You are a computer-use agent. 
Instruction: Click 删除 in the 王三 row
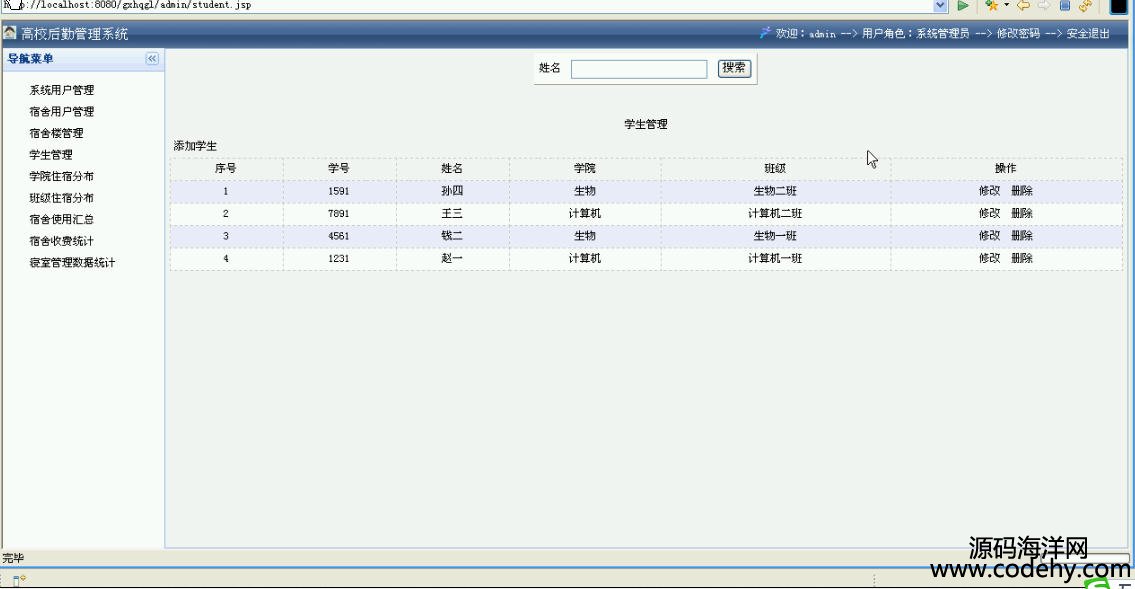point(1022,213)
